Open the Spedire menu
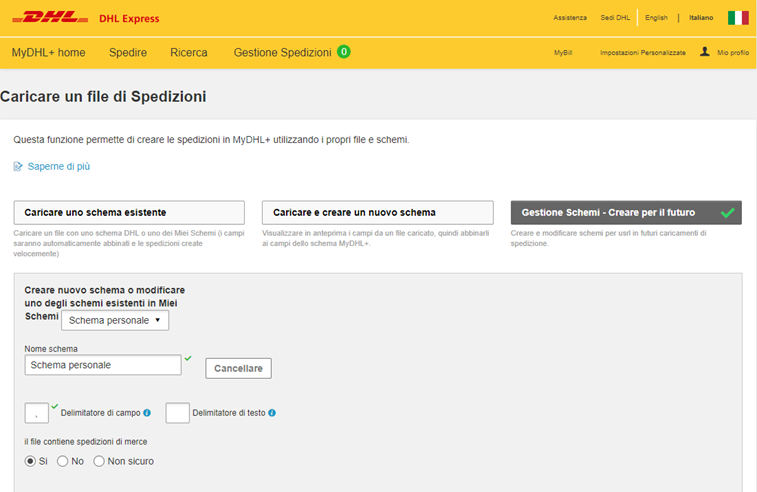This screenshot has height=492, width=757. [x=128, y=52]
